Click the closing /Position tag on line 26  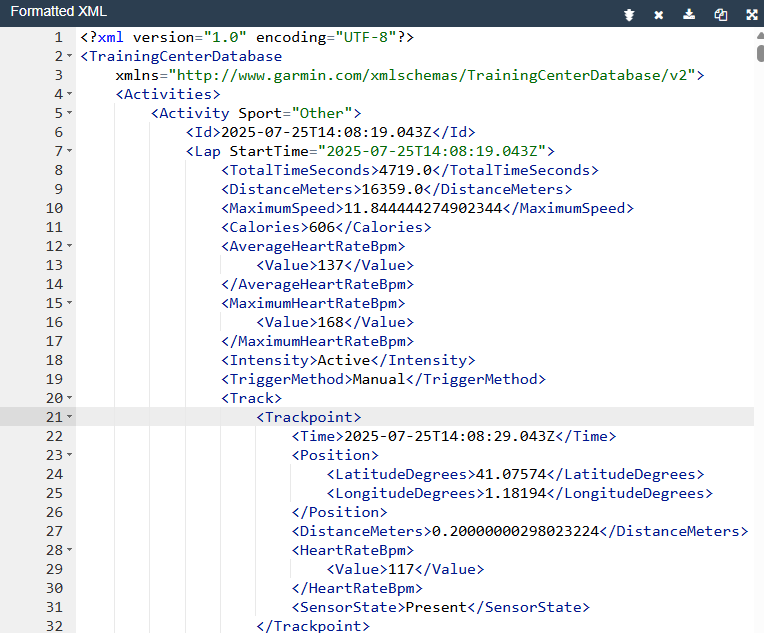point(340,512)
